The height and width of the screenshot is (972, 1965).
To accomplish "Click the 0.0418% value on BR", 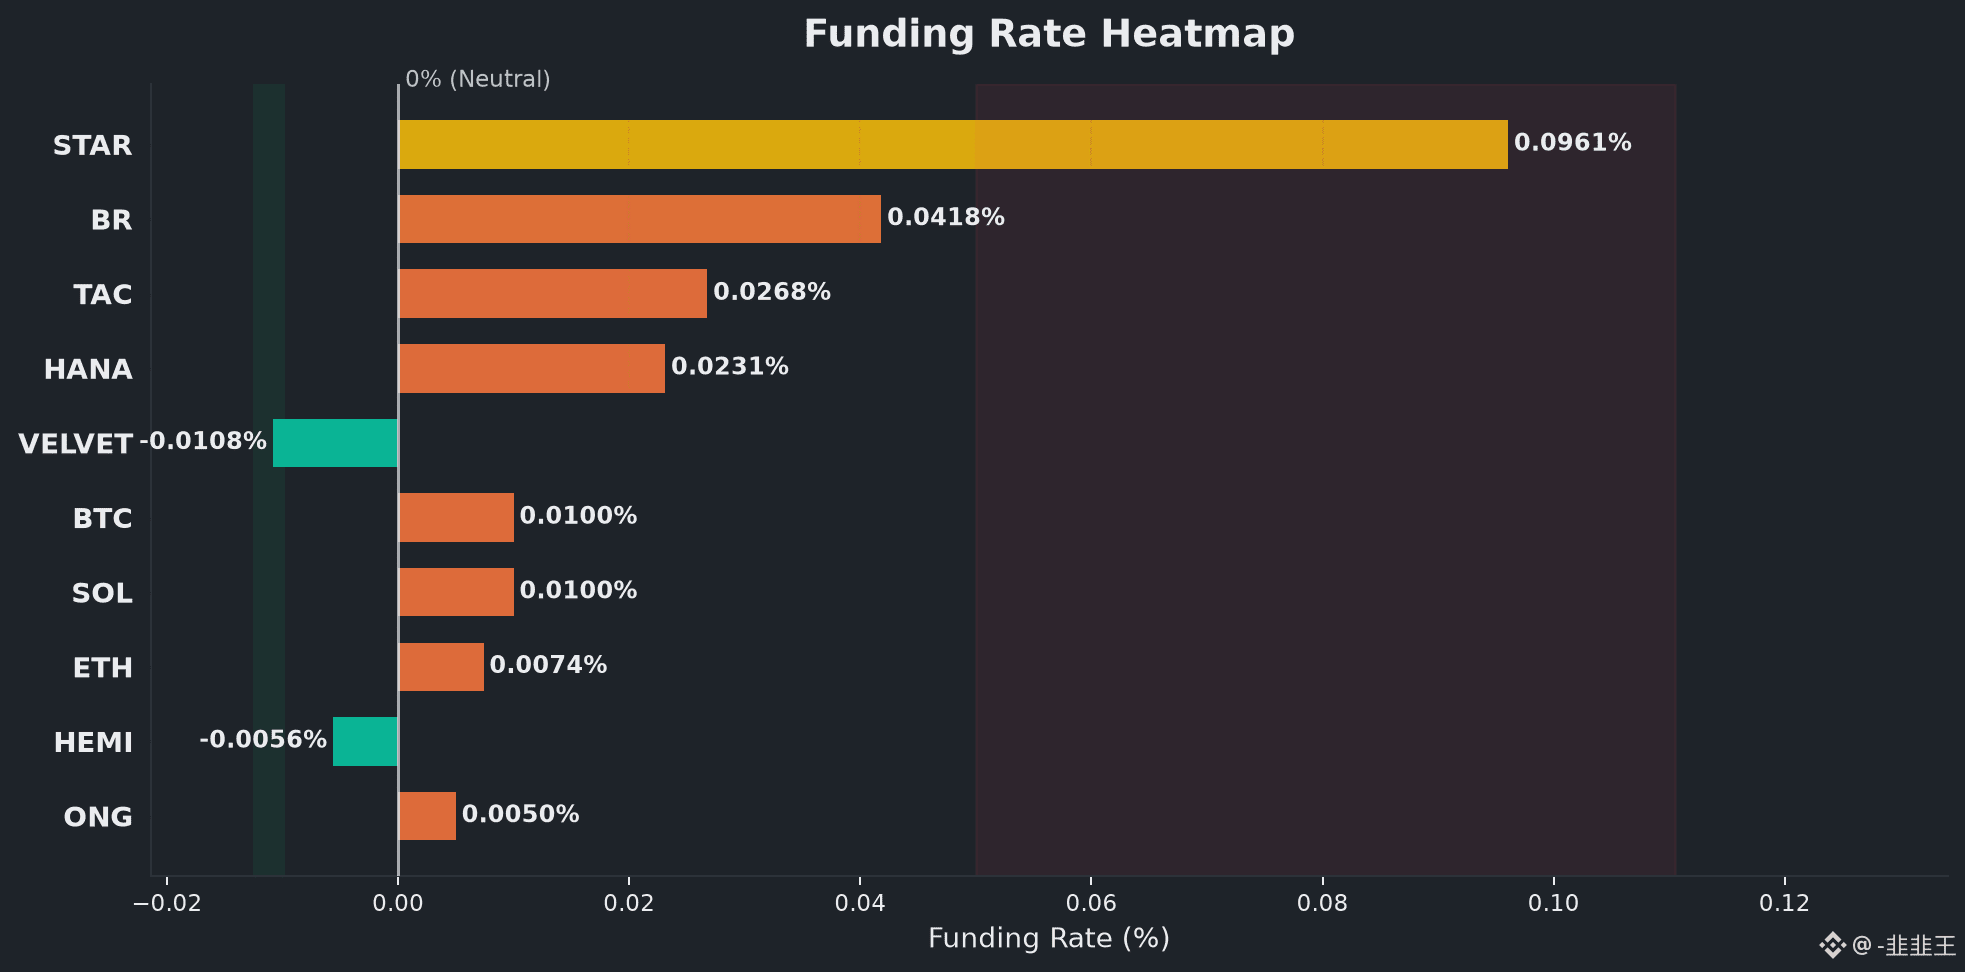I will pyautogui.click(x=946, y=217).
